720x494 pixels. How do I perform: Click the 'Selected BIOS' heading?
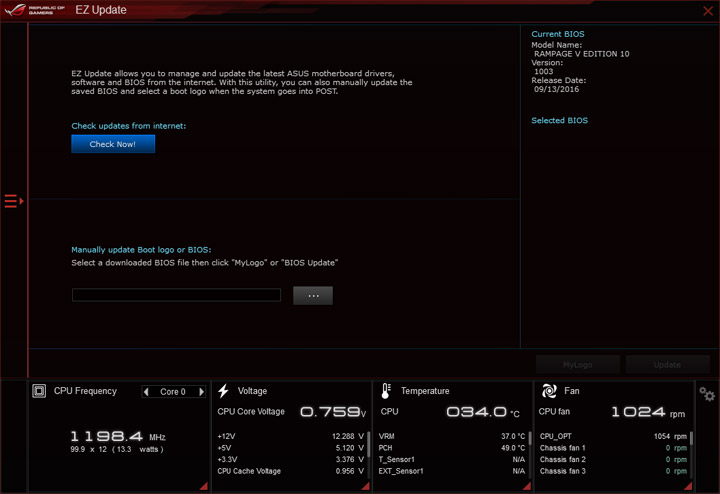click(559, 120)
